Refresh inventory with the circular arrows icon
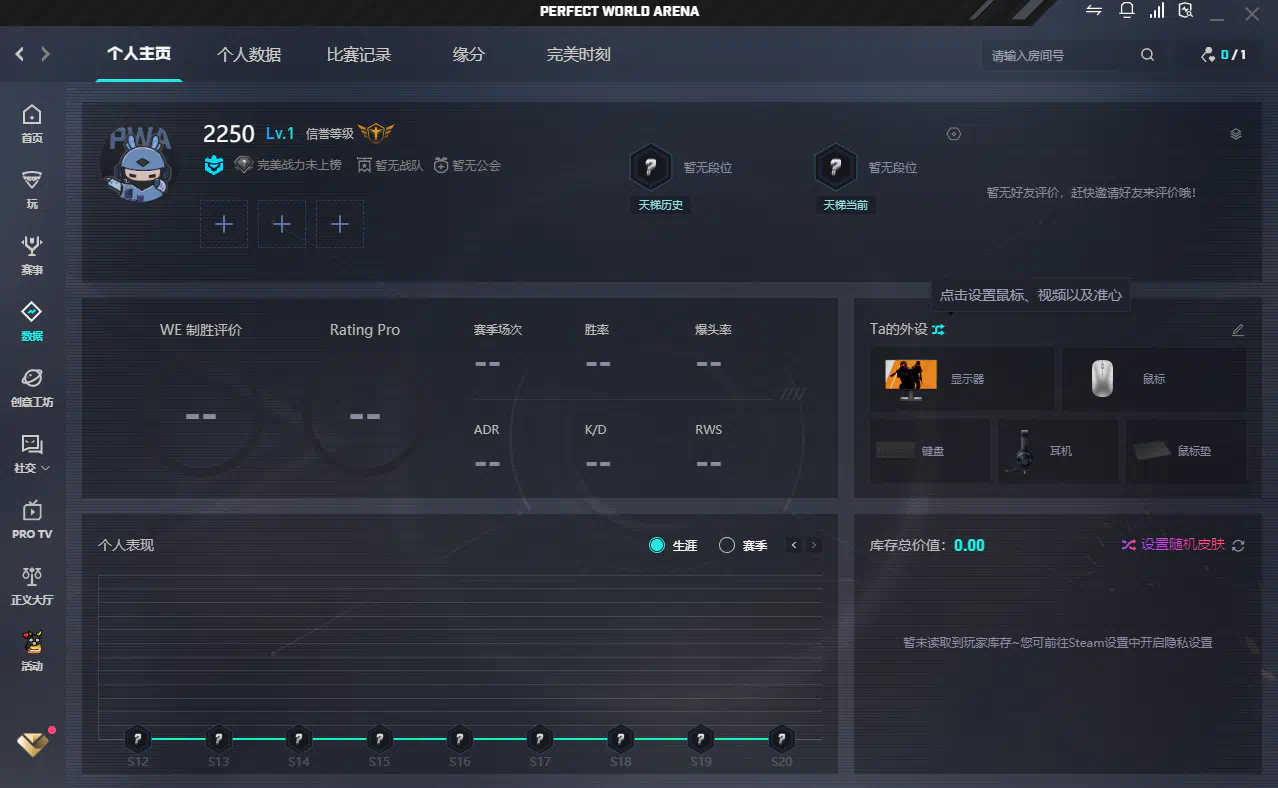Viewport: 1278px width, 788px height. pos(1239,545)
